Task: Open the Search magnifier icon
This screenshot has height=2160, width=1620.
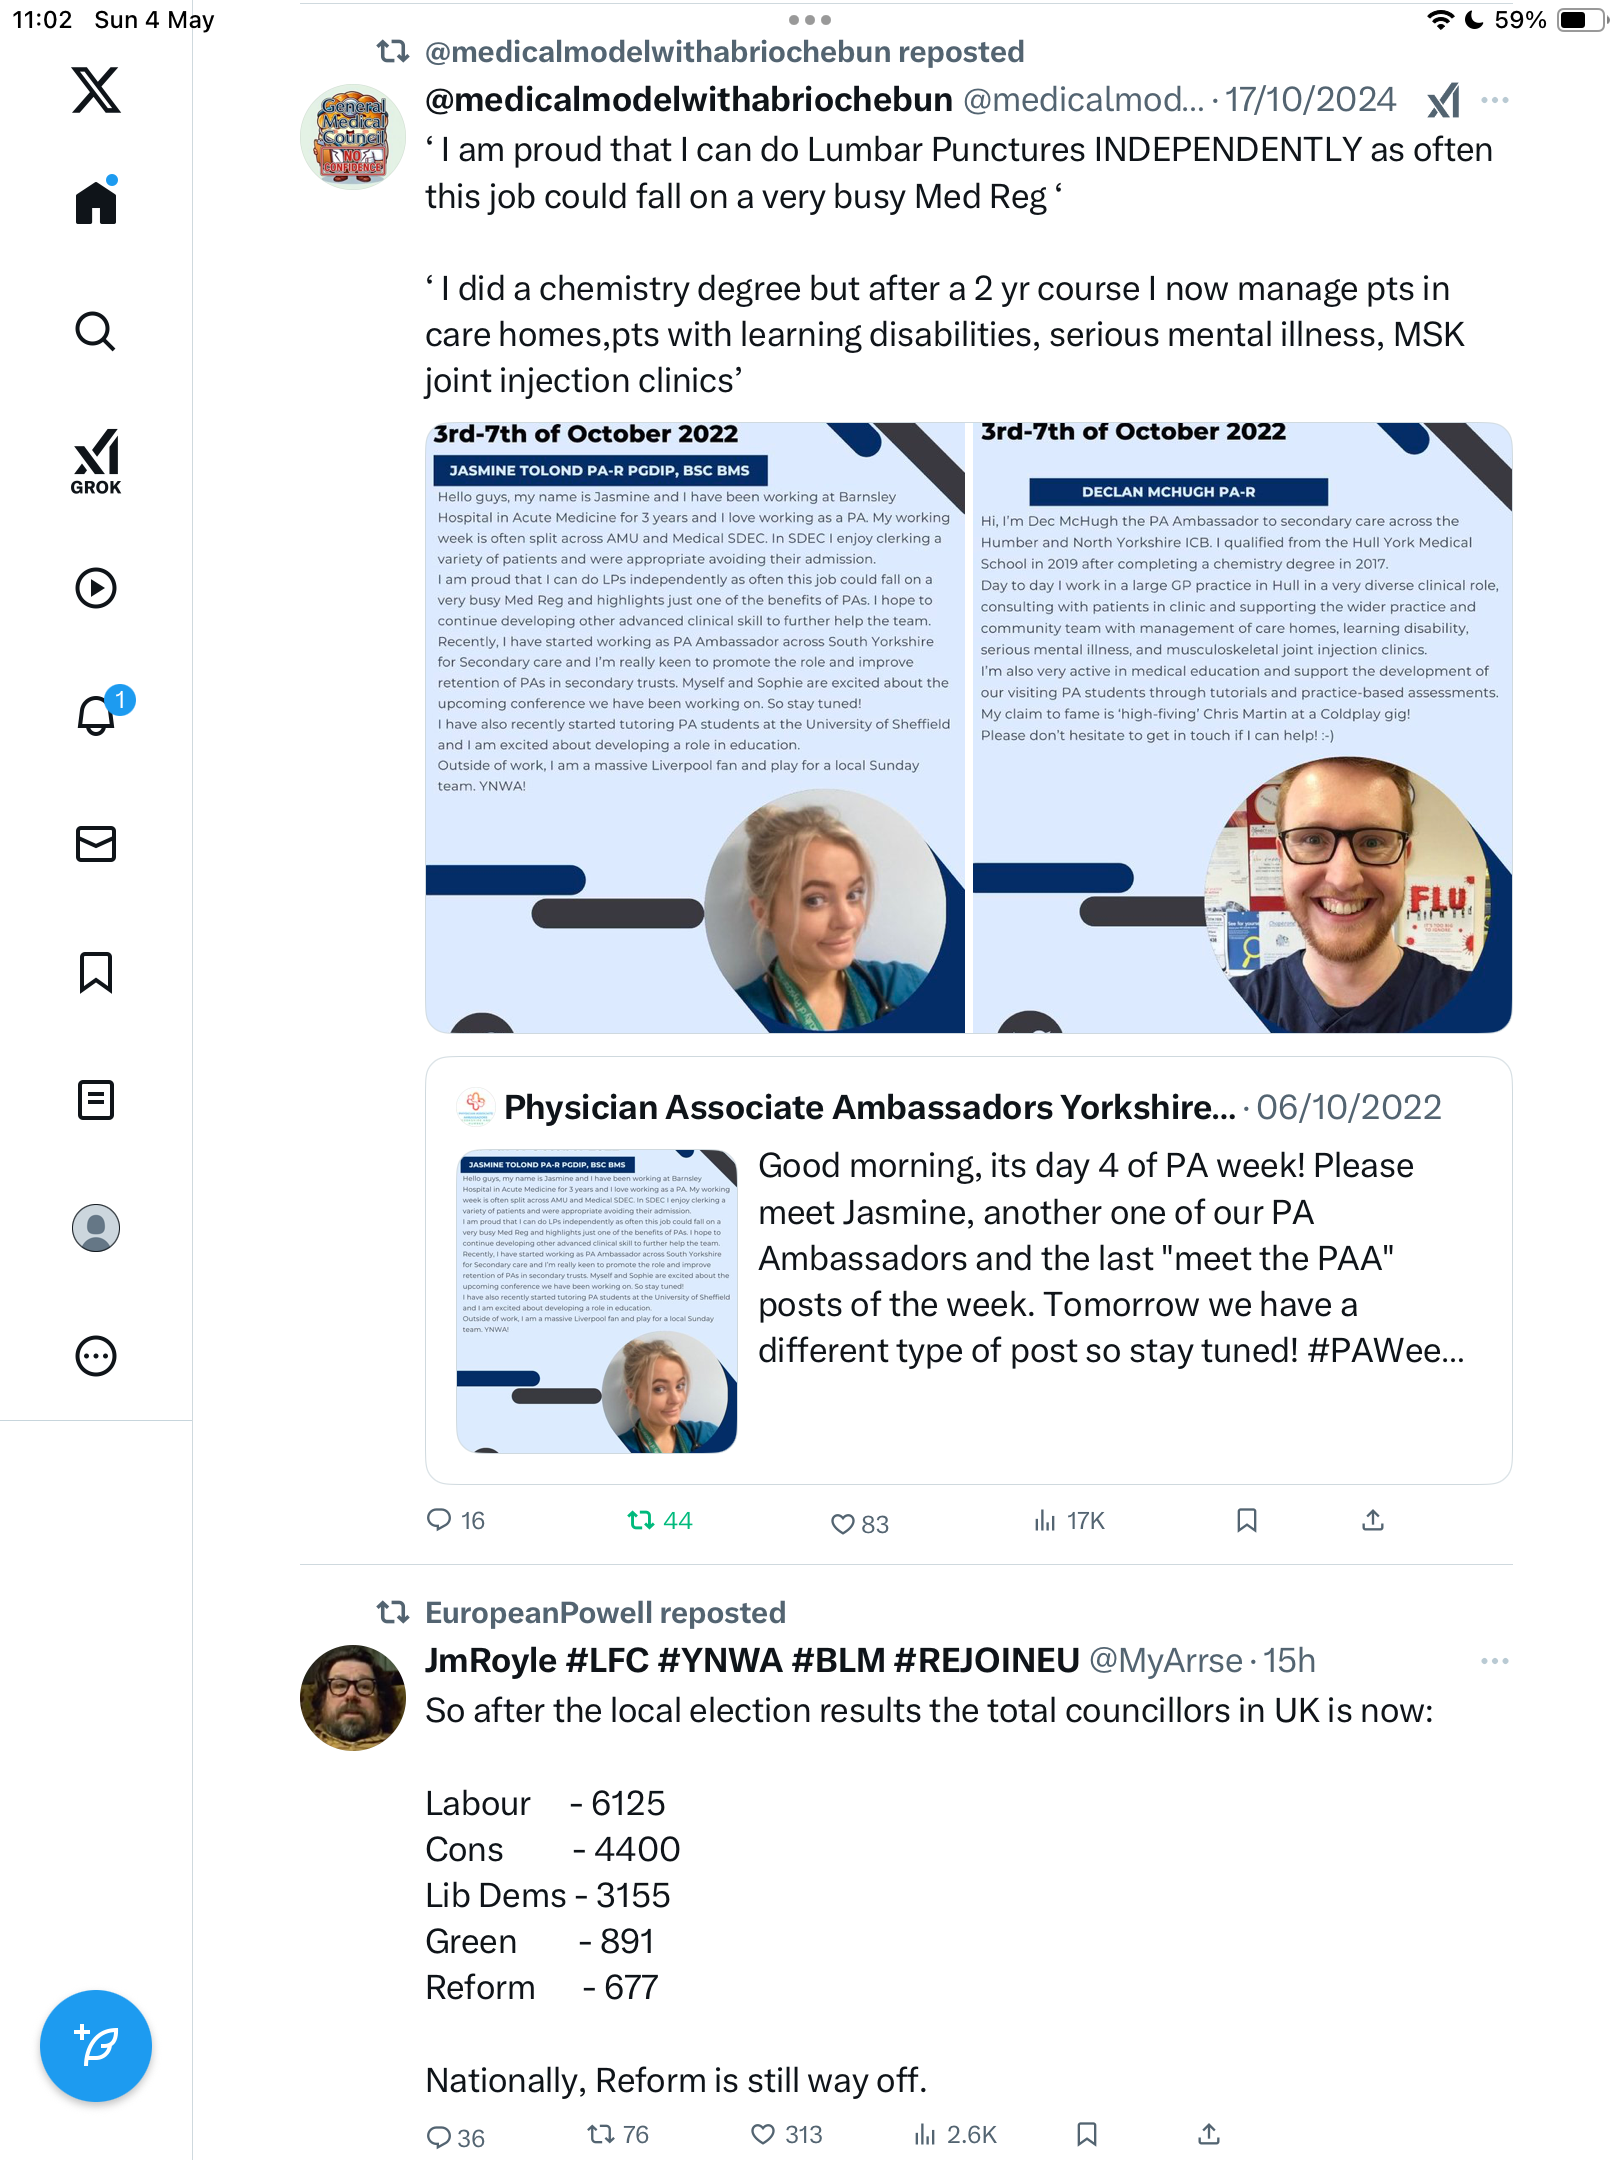Action: [96, 332]
